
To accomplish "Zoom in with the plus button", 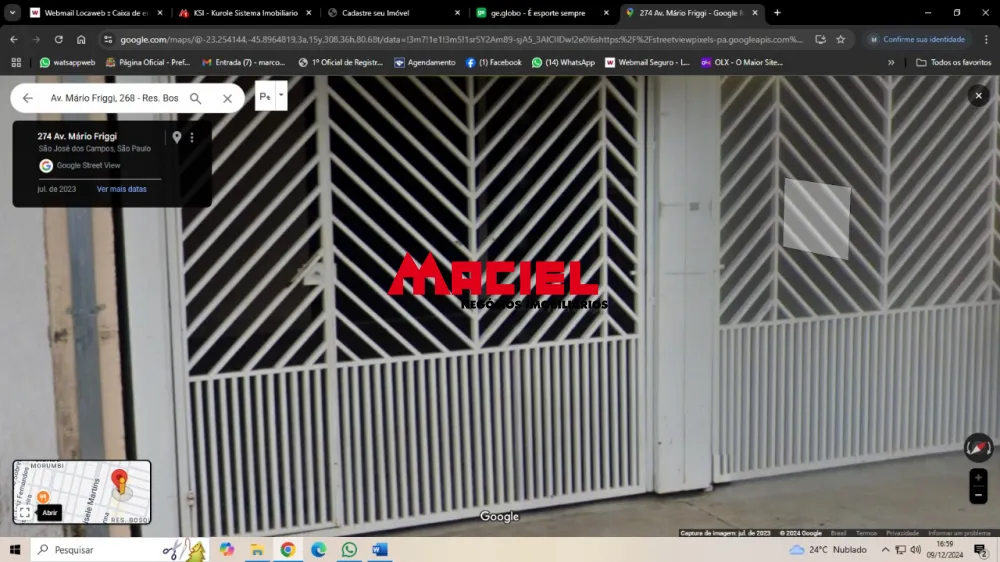I will [978, 478].
